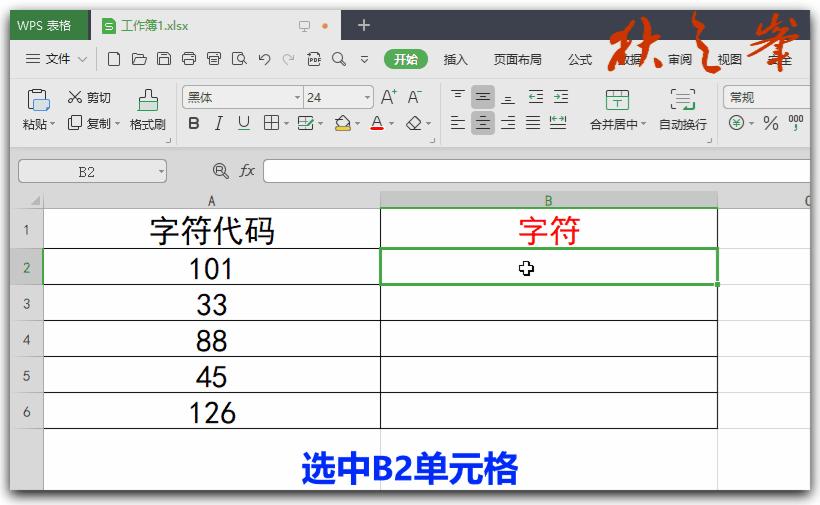Click the Borders grid icon
Image resolution: width=820 pixels, height=505 pixels.
point(271,123)
